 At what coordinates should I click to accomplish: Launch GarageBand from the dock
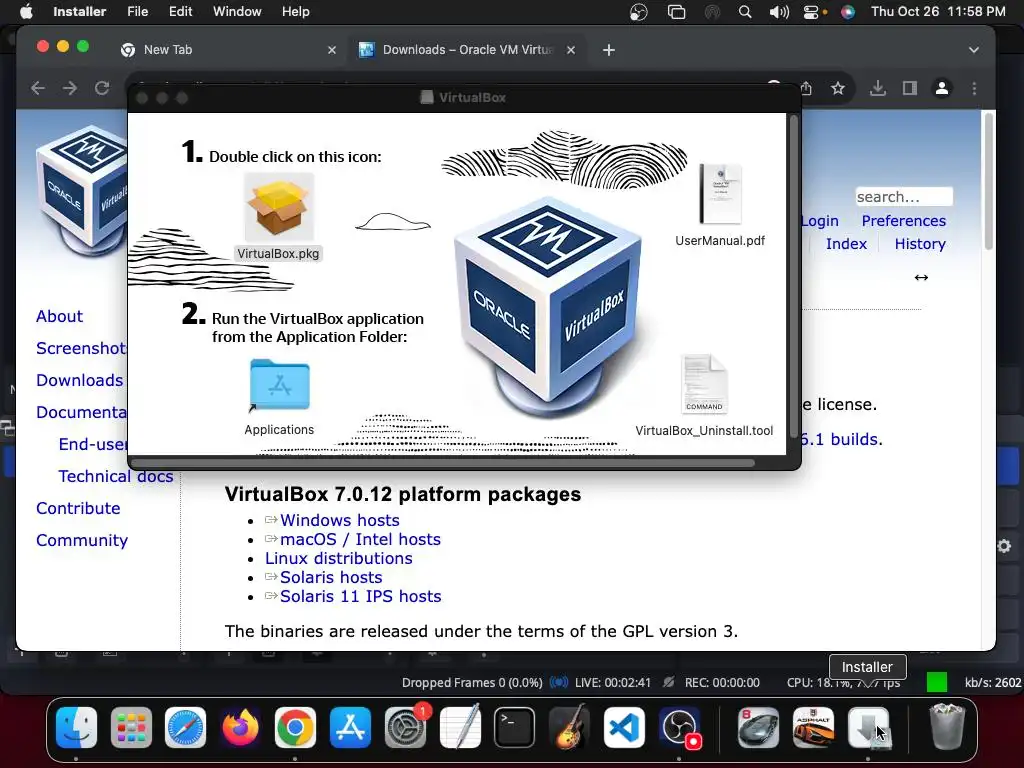tap(569, 728)
